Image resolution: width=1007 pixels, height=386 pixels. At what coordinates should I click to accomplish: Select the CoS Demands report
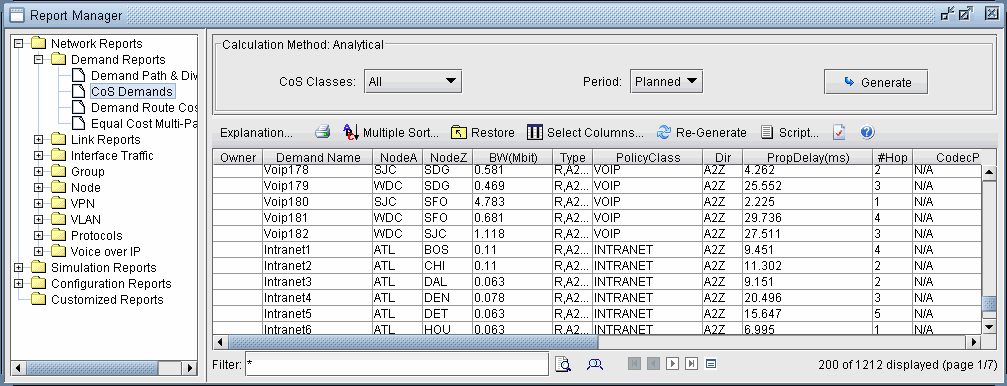point(132,92)
